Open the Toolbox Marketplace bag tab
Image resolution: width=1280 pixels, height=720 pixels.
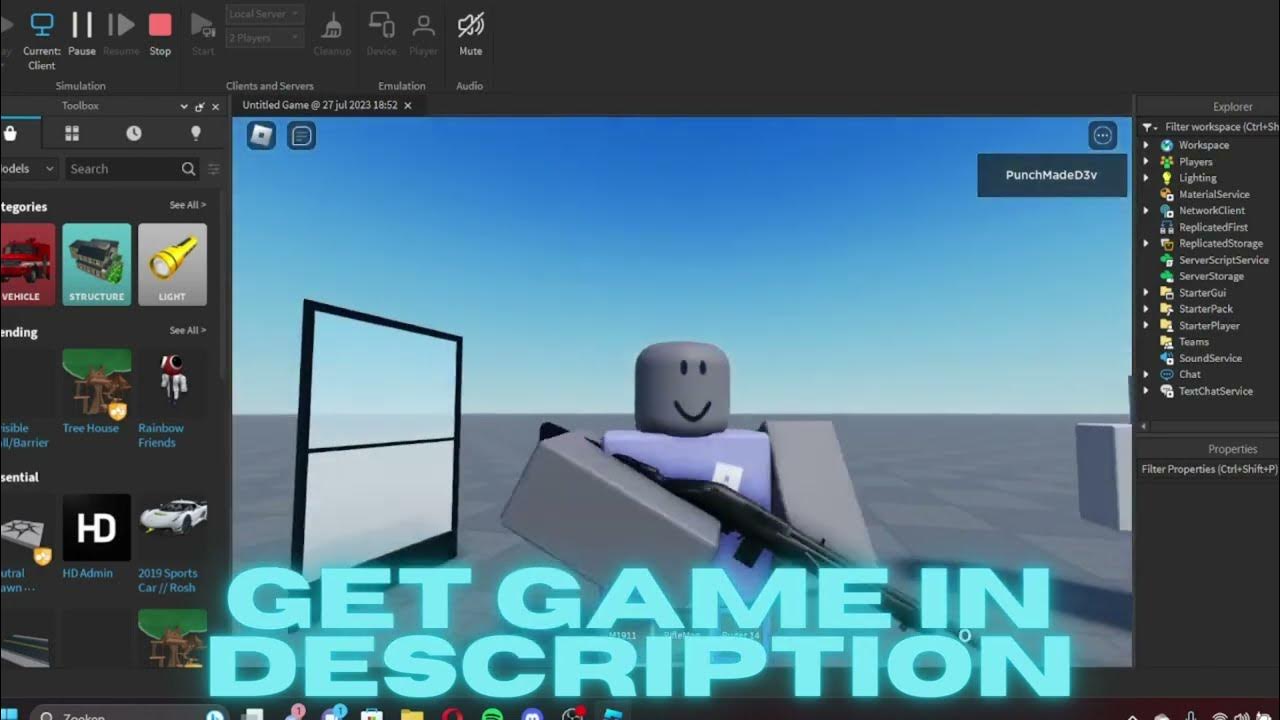click(x=10, y=133)
